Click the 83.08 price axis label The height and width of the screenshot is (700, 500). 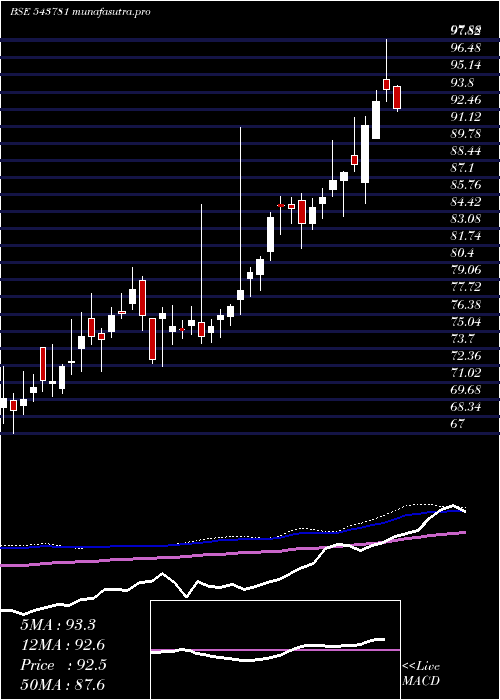click(466, 219)
